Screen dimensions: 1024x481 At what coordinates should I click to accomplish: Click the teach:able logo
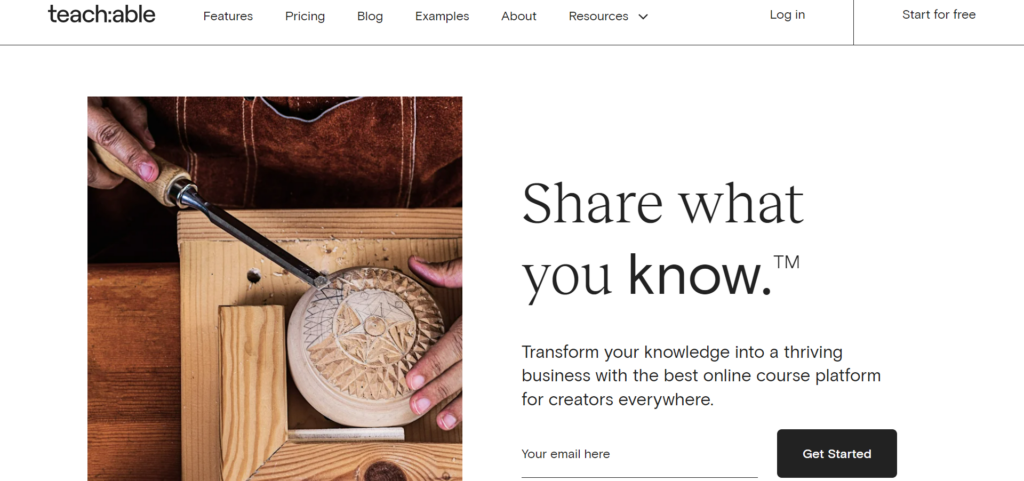(101, 14)
